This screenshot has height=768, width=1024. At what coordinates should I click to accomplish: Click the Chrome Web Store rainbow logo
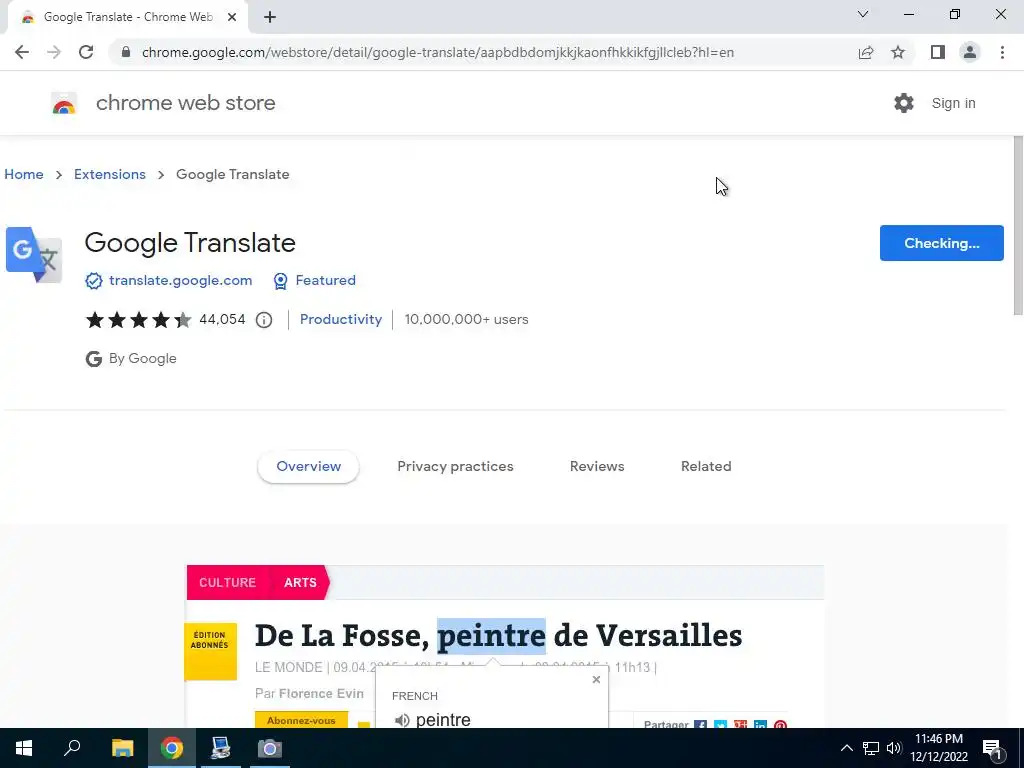point(64,103)
